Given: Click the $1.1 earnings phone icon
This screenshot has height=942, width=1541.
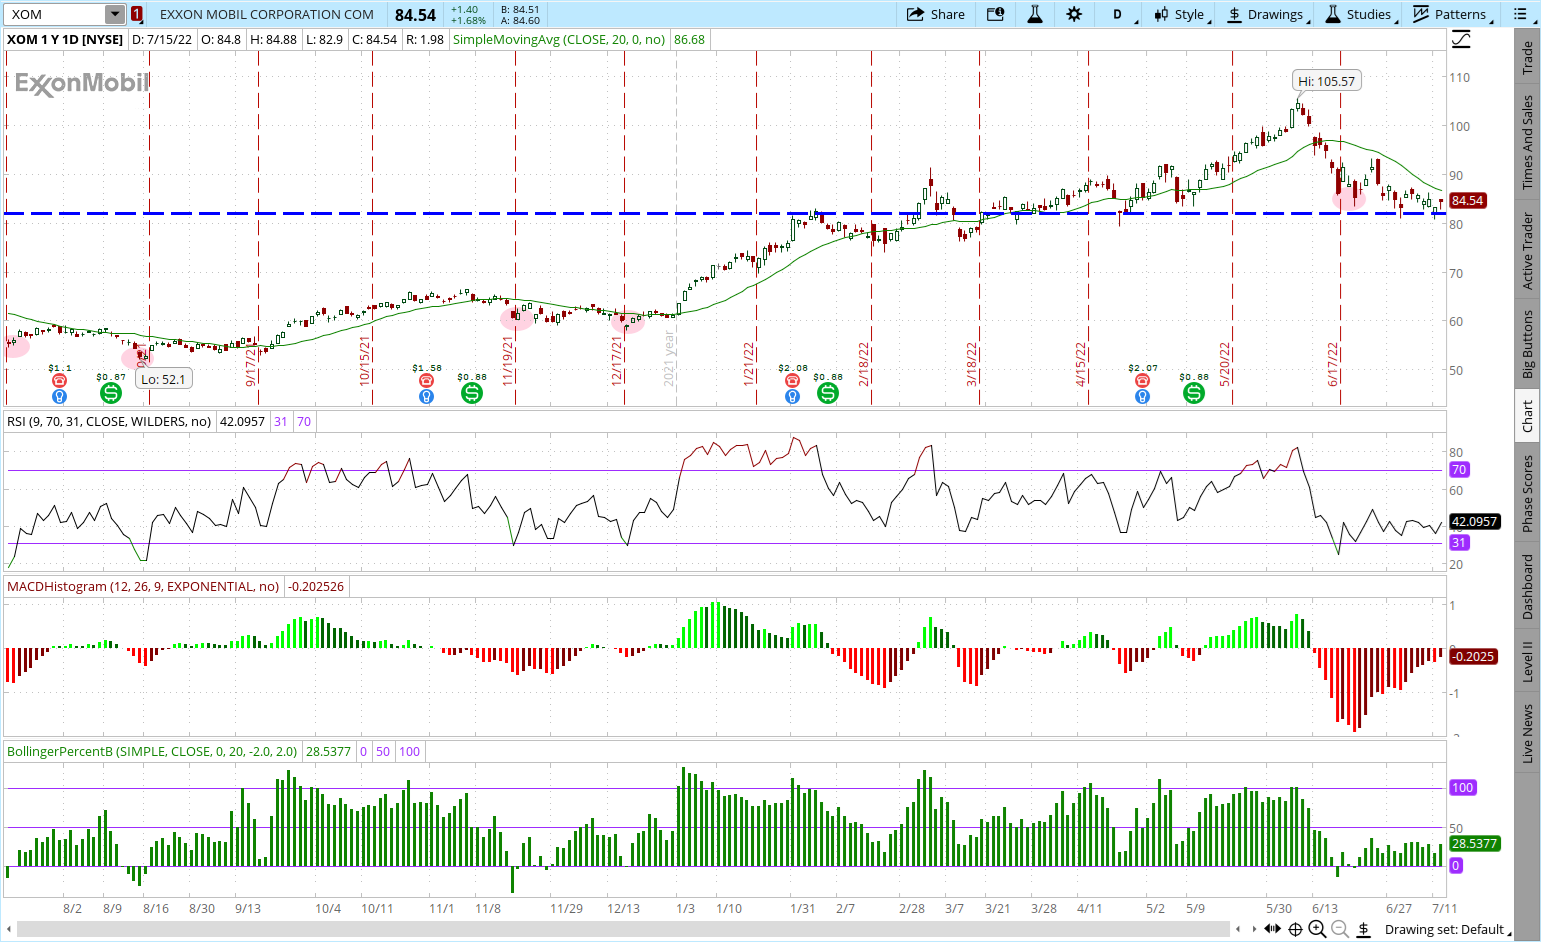Looking at the screenshot, I should (x=59, y=380).
